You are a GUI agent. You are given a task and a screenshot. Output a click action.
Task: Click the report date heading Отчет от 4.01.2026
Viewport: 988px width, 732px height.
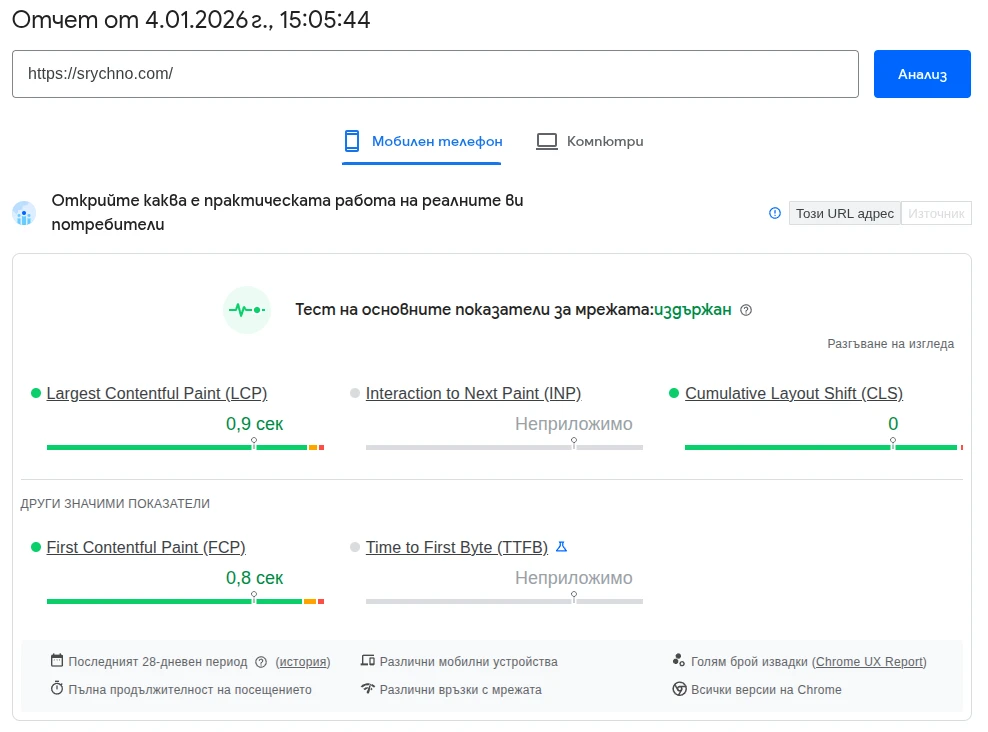[x=191, y=20]
